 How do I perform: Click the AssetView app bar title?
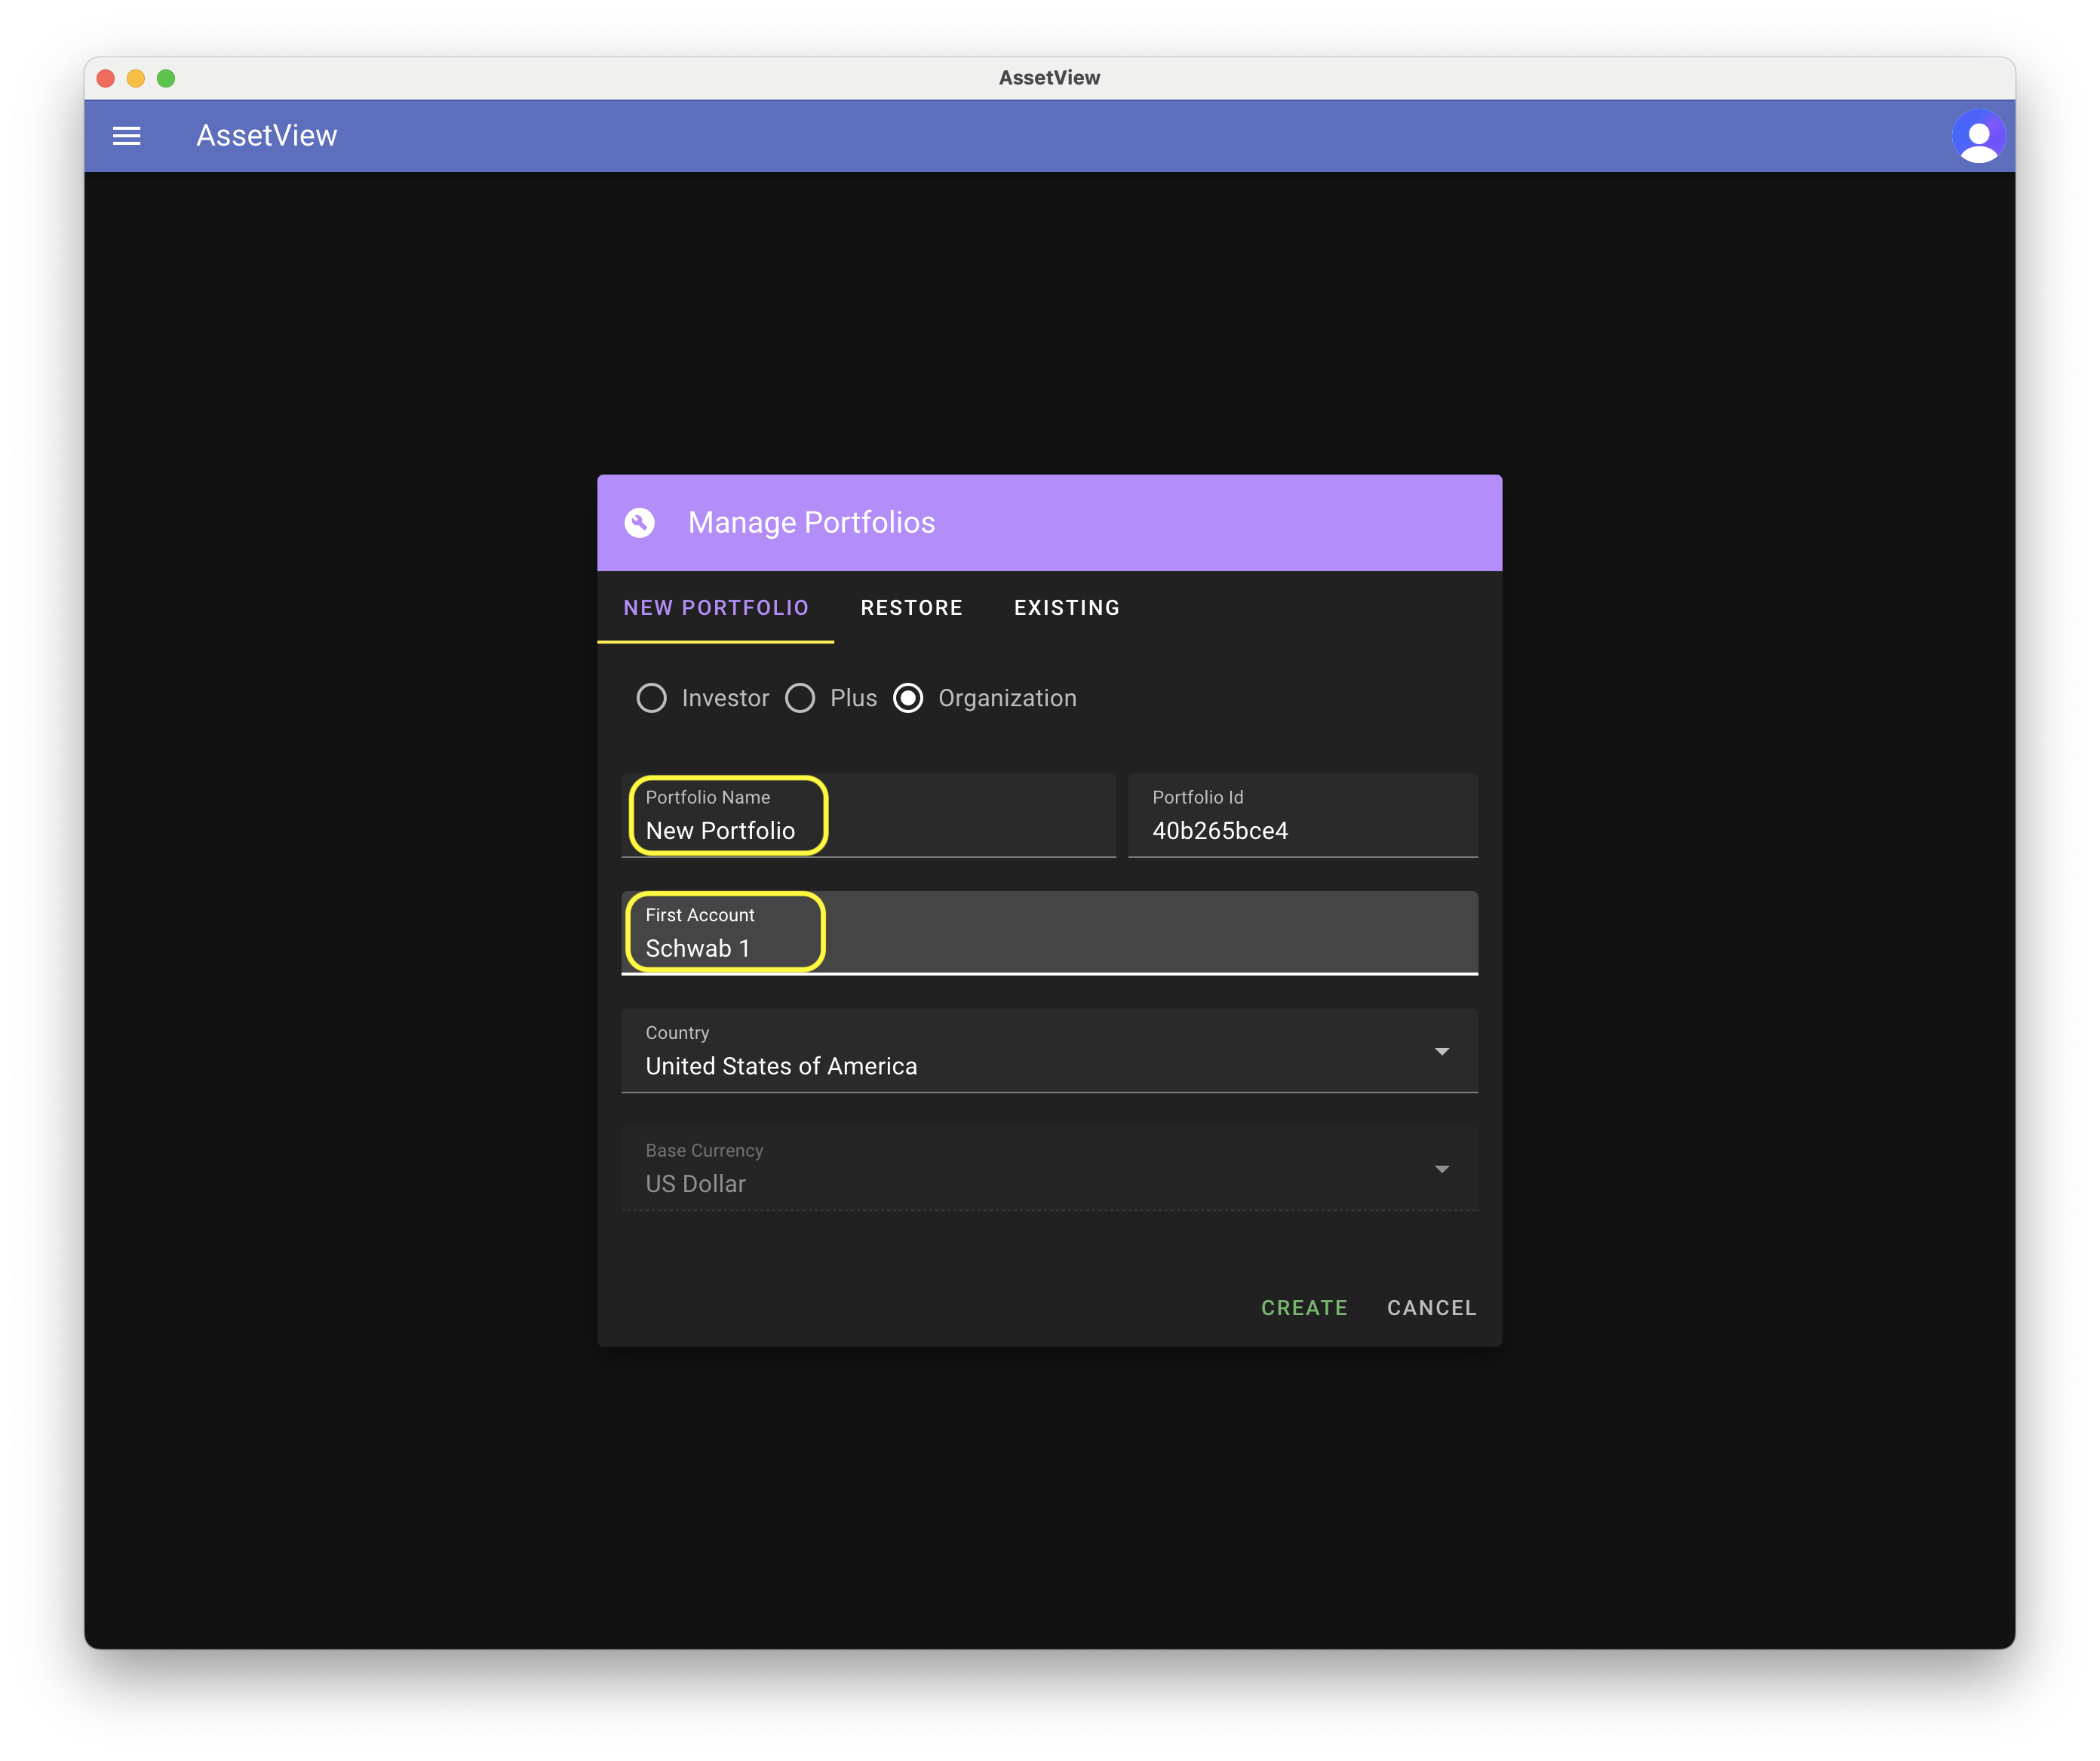click(267, 136)
